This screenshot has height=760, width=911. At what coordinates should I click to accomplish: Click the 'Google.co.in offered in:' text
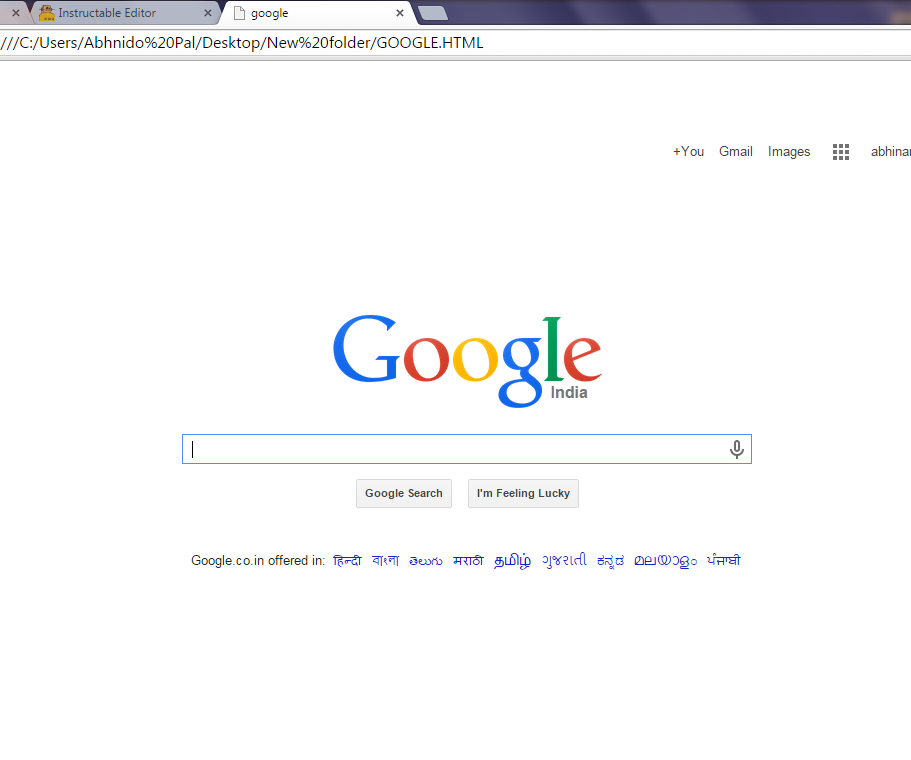pyautogui.click(x=258, y=561)
